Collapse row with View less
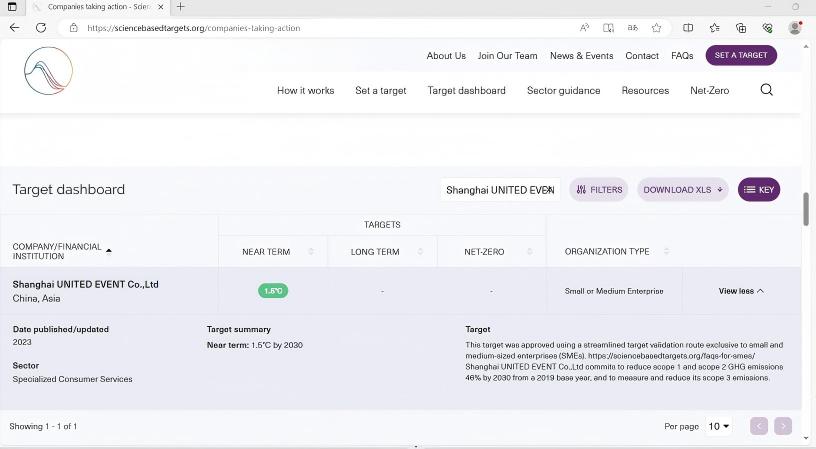The image size is (816, 449). click(741, 291)
